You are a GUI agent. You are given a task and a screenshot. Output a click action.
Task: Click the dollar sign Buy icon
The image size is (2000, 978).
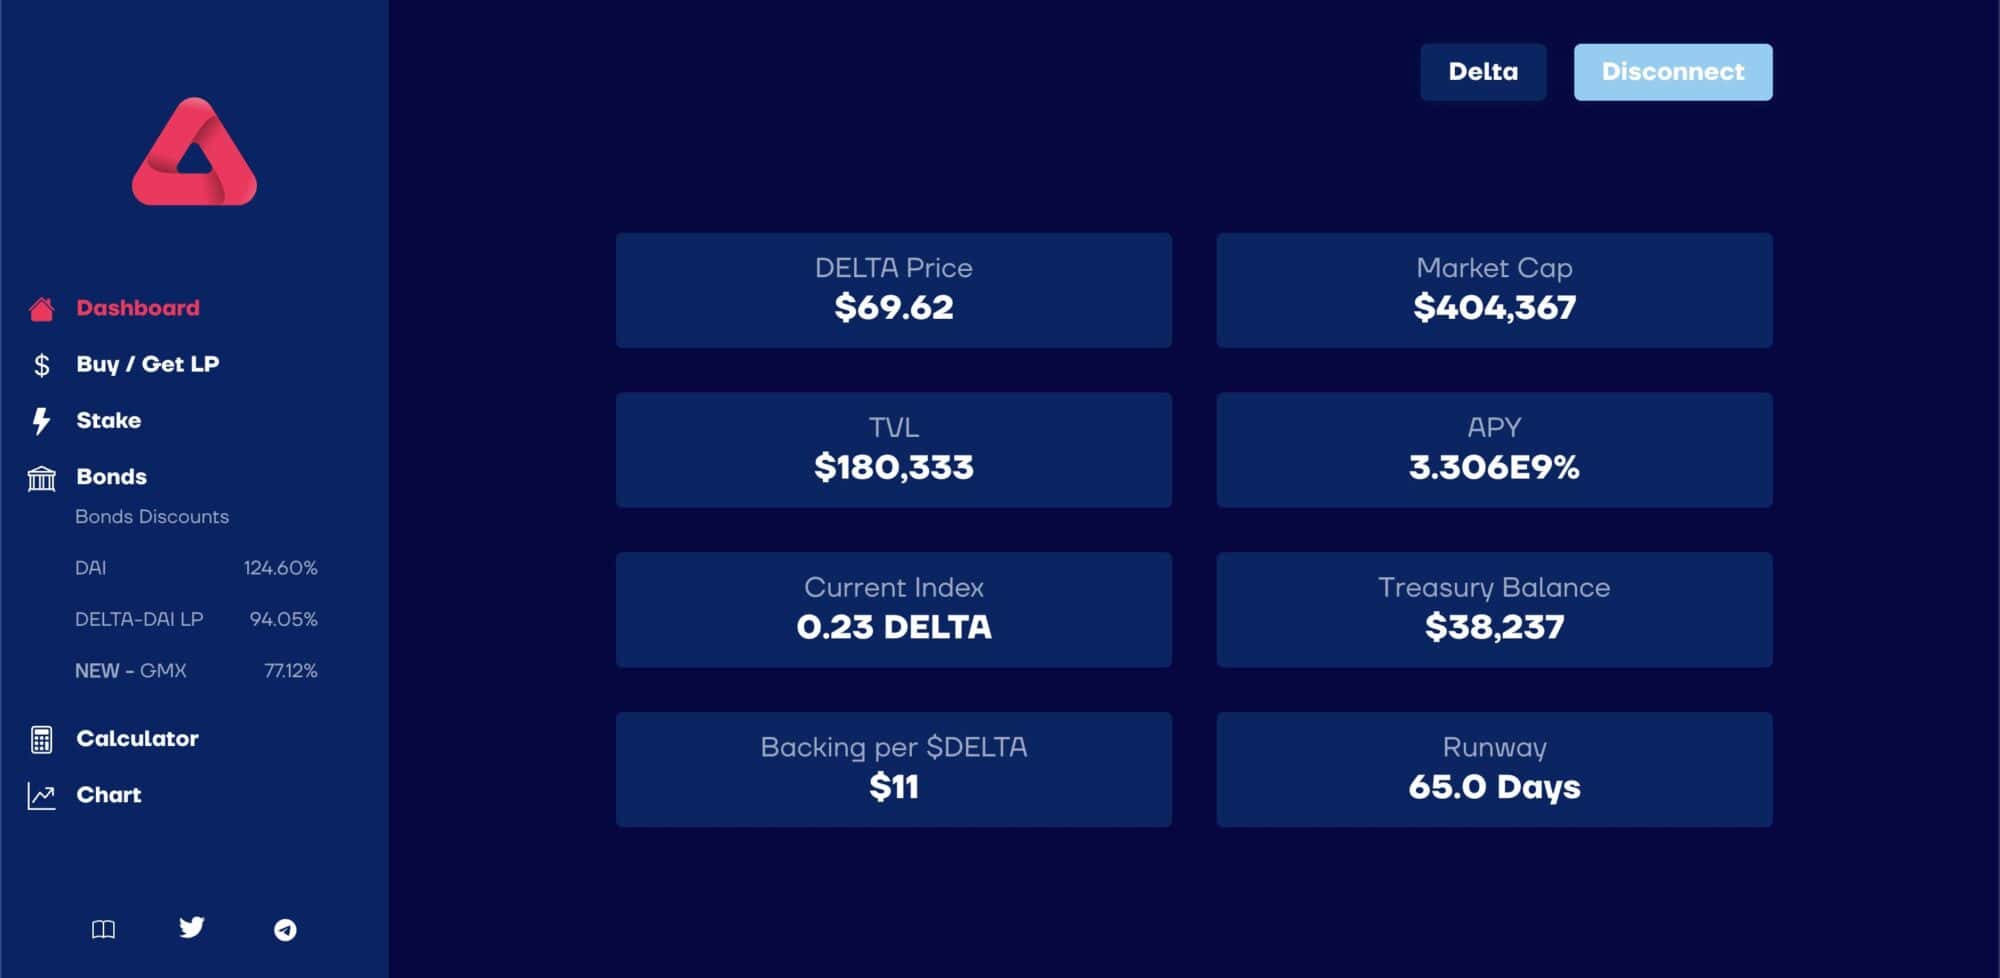41,365
